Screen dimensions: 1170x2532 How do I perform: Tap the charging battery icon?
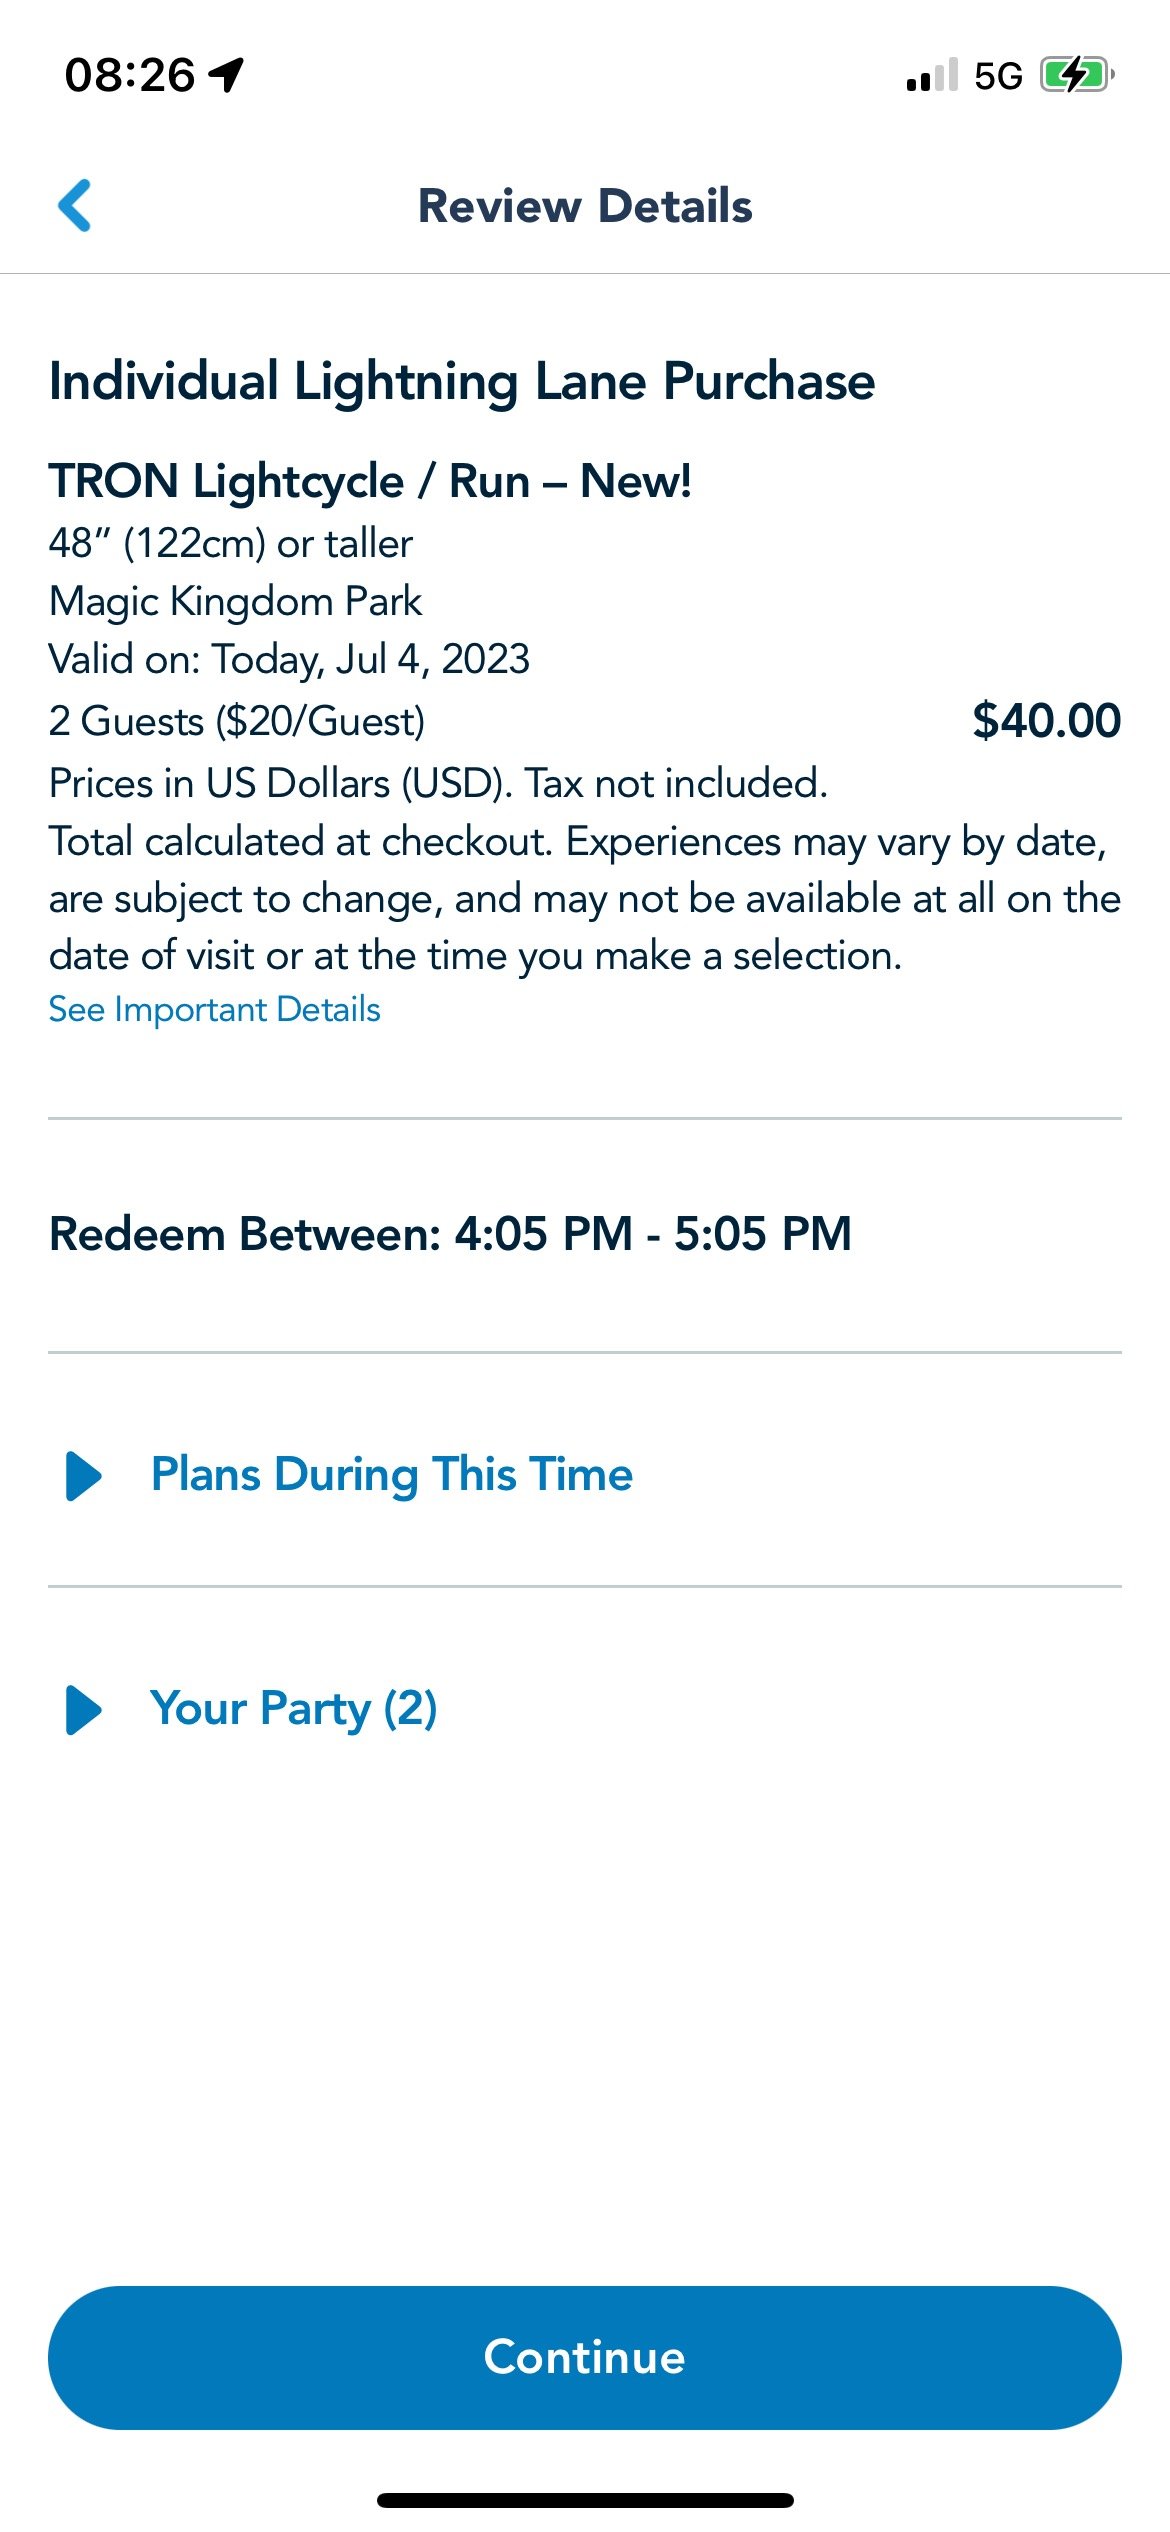pyautogui.click(x=1077, y=75)
